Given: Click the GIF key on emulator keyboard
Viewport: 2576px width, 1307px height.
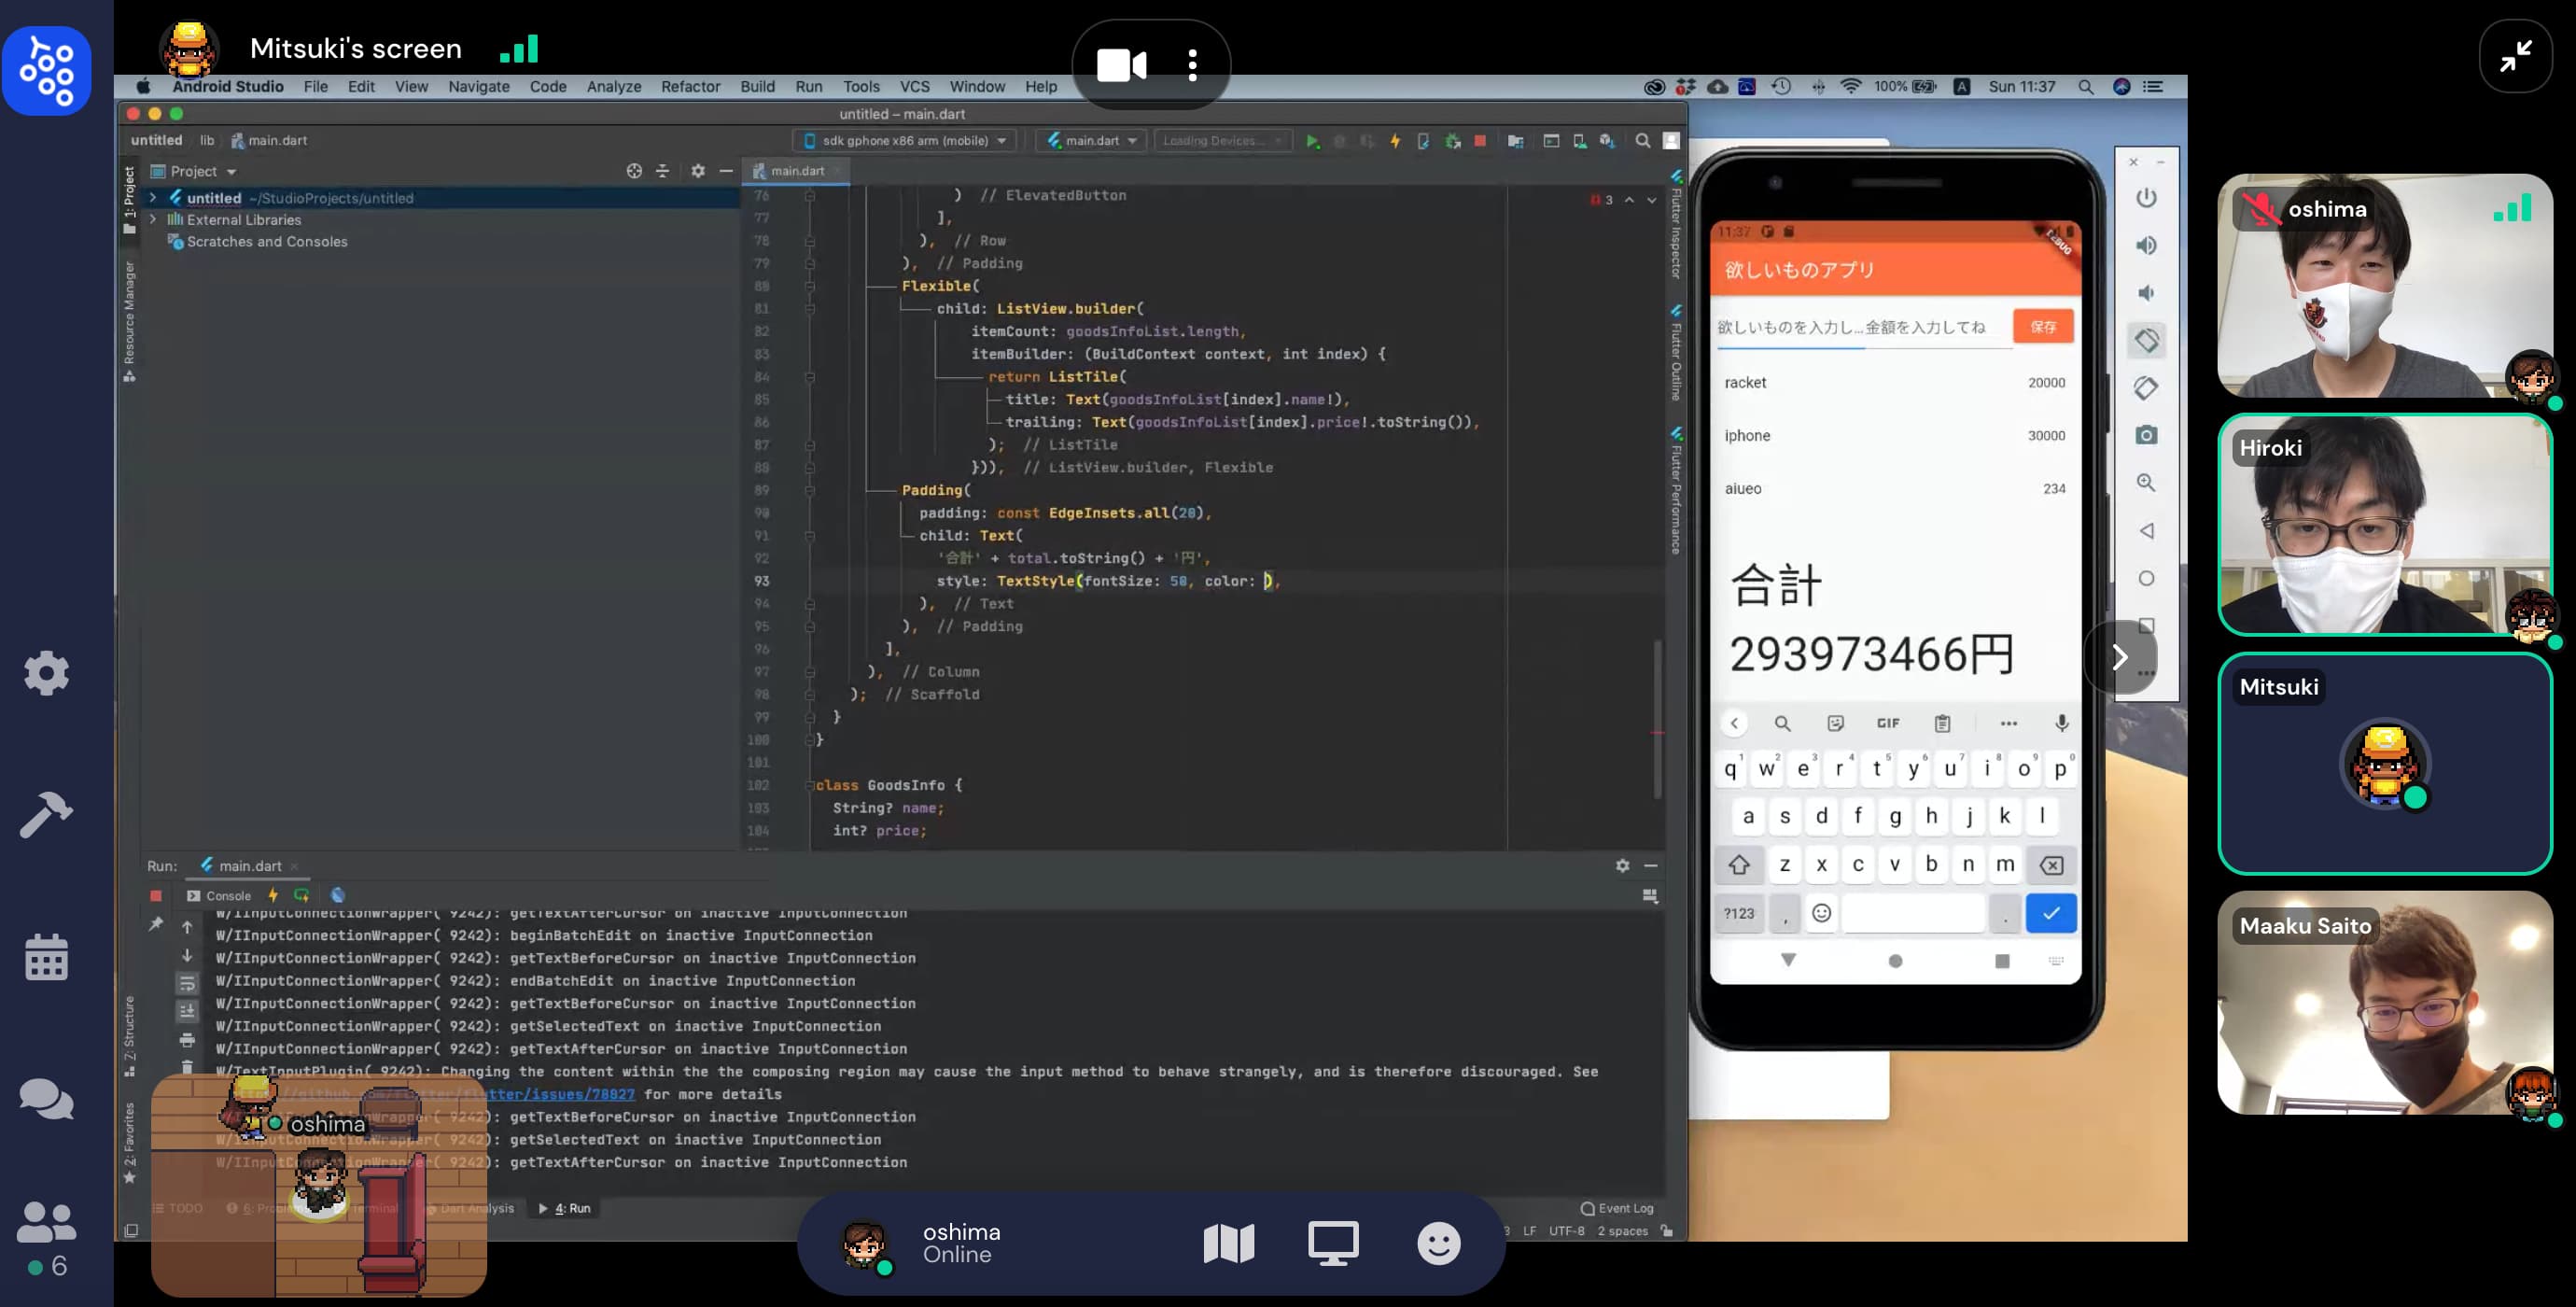Looking at the screenshot, I should coord(1888,723).
